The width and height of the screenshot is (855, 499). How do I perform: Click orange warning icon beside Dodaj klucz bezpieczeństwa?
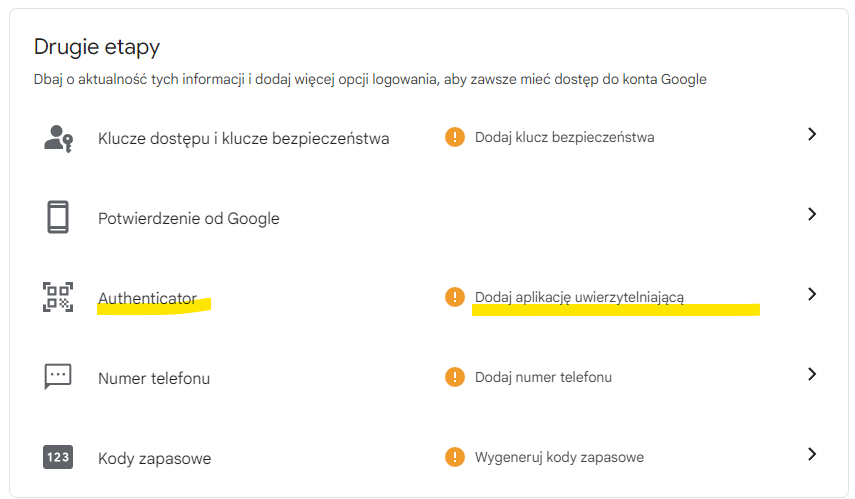pos(455,137)
